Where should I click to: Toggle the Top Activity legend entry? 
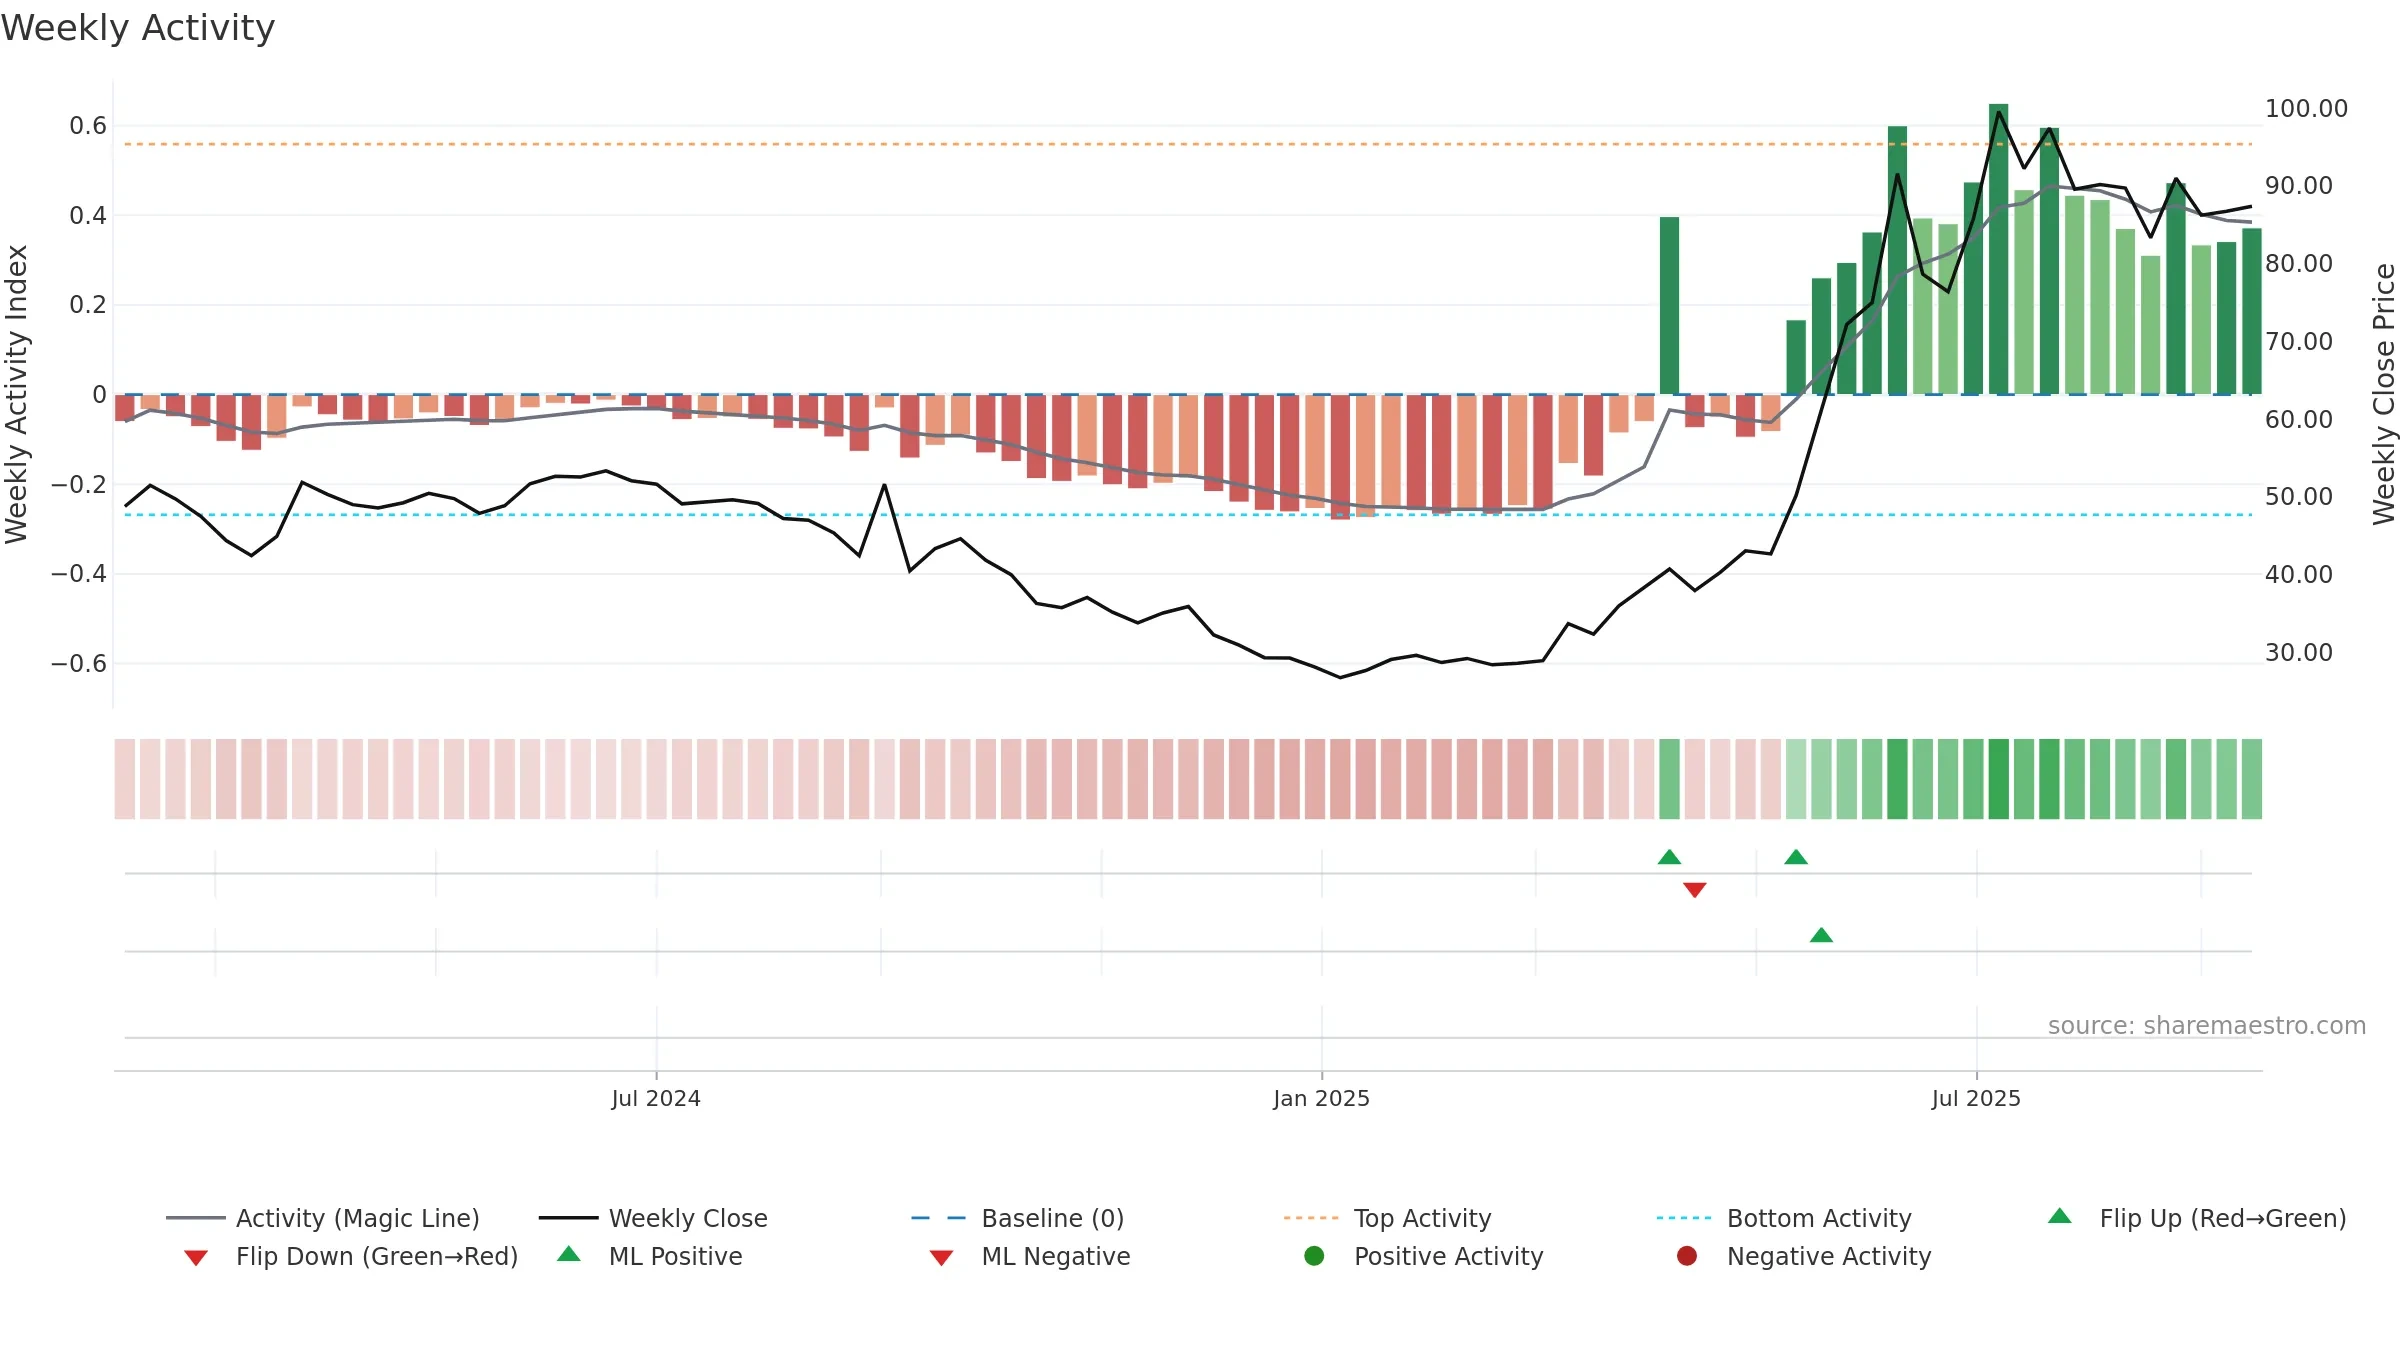1388,1218
